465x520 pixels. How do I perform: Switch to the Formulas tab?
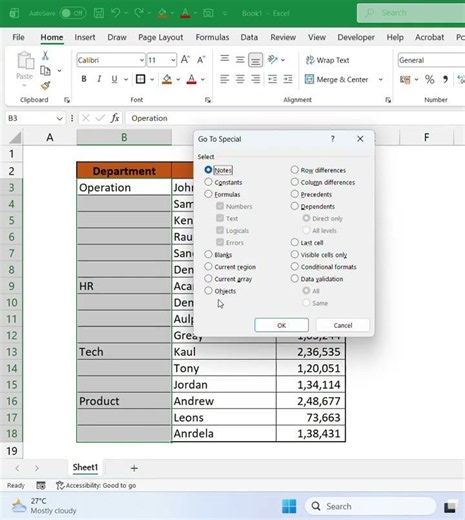pos(212,37)
